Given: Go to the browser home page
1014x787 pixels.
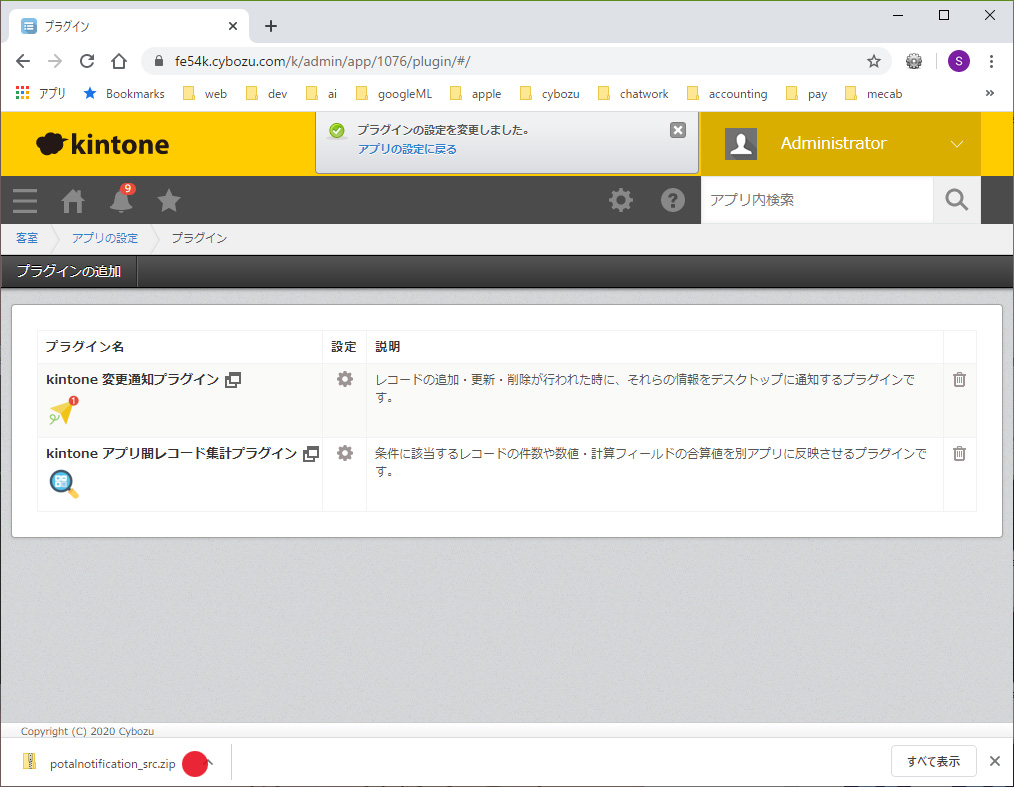Looking at the screenshot, I should (119, 61).
